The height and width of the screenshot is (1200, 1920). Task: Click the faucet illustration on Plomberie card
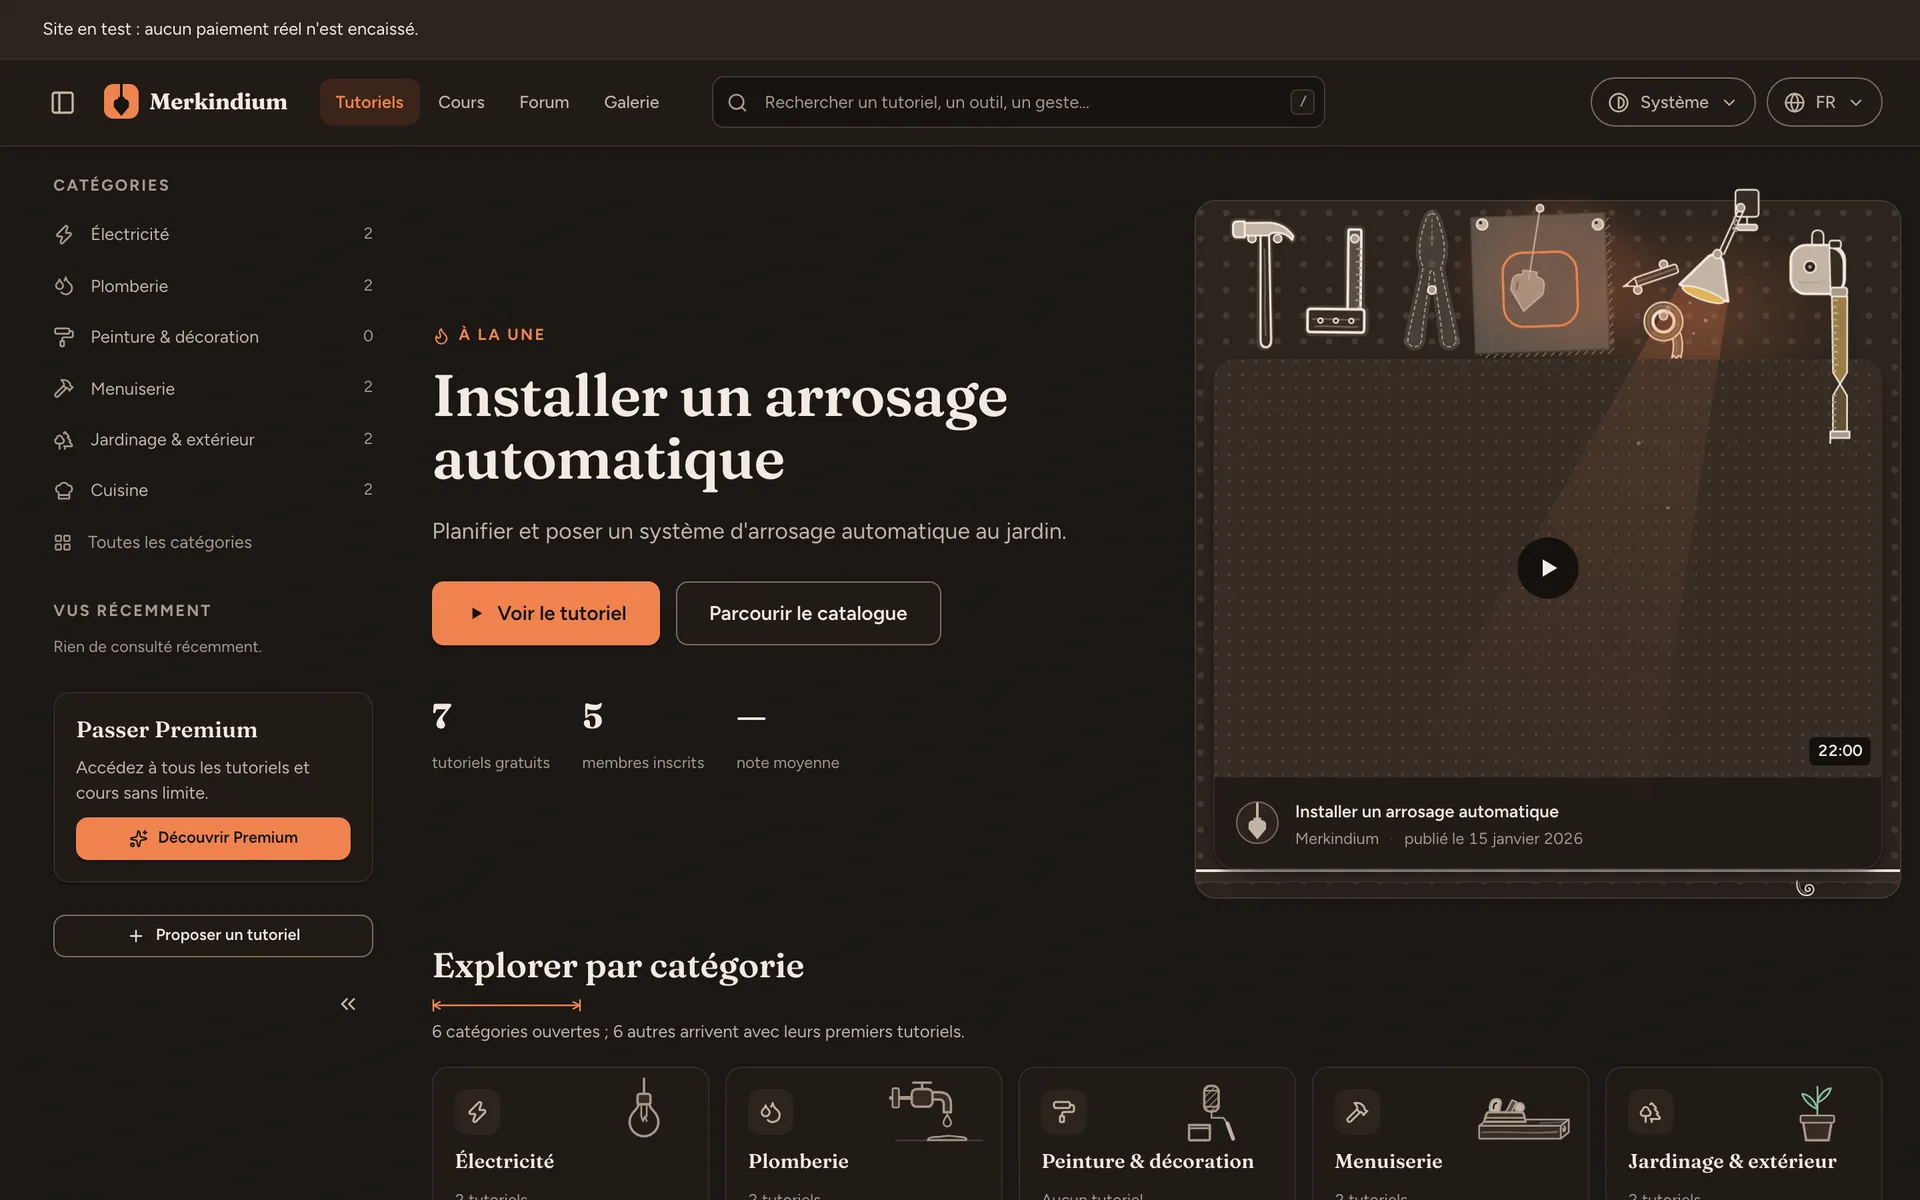(x=934, y=1110)
